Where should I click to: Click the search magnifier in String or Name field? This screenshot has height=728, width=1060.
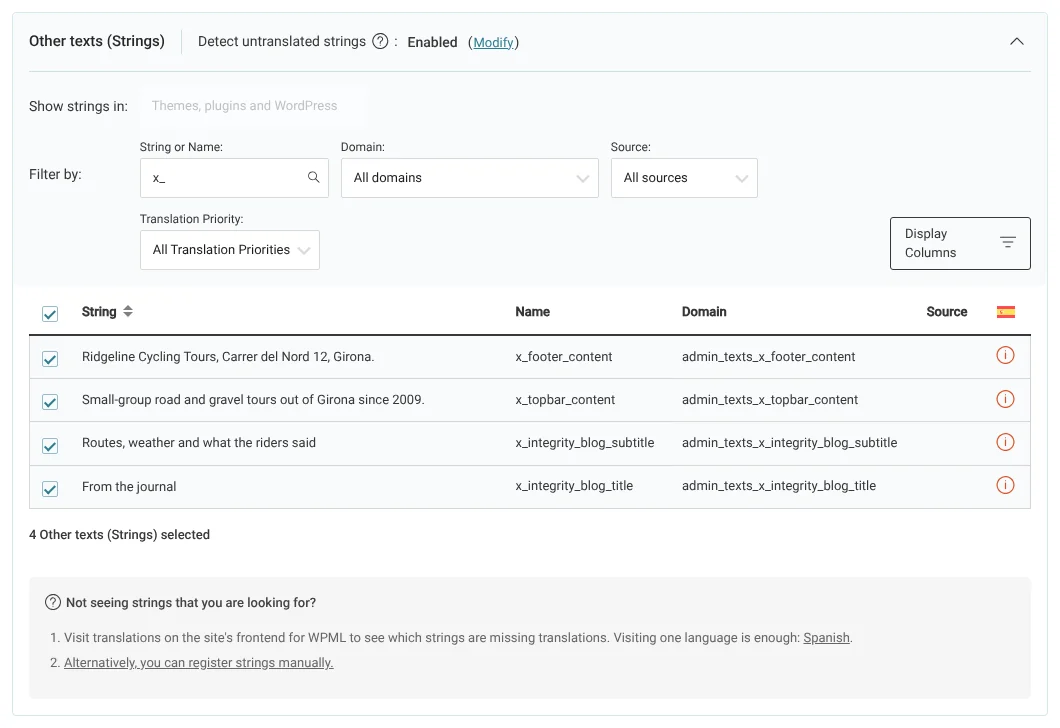click(314, 177)
